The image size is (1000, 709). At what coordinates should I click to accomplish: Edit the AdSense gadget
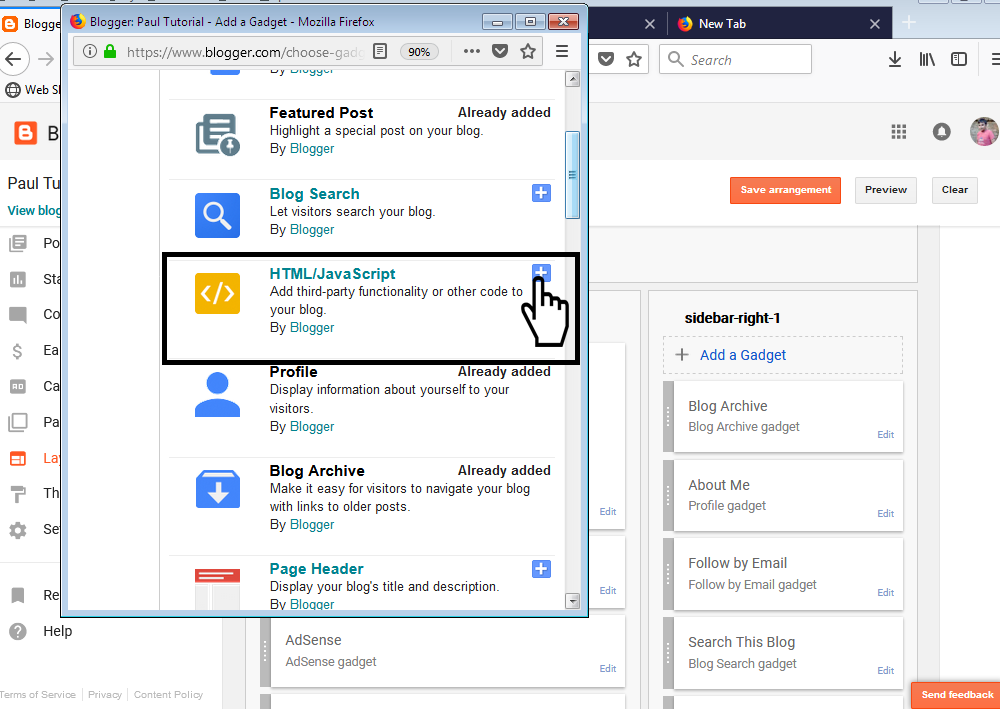click(608, 668)
